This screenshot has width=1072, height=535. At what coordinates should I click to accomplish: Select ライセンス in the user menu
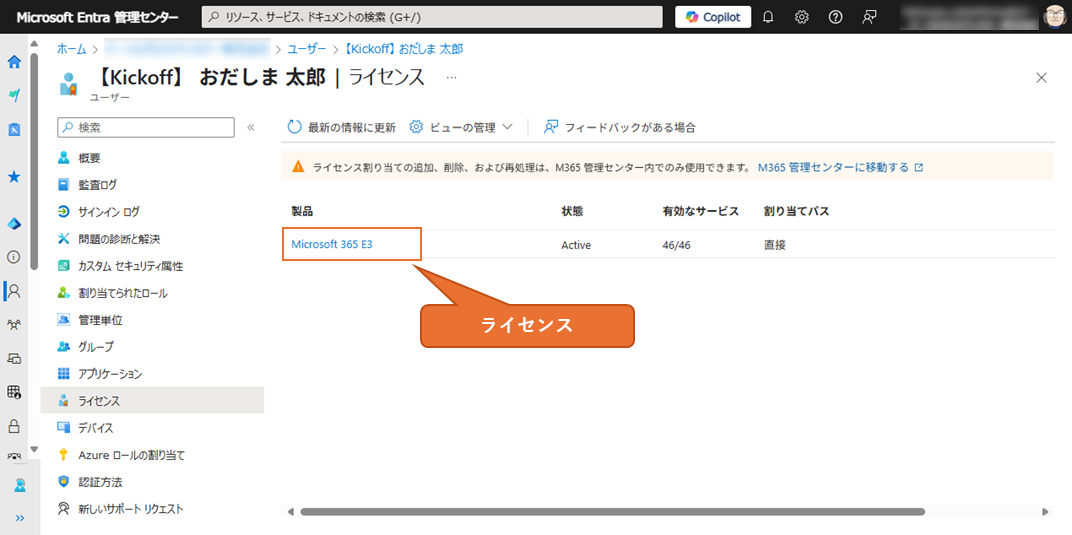[152, 400]
